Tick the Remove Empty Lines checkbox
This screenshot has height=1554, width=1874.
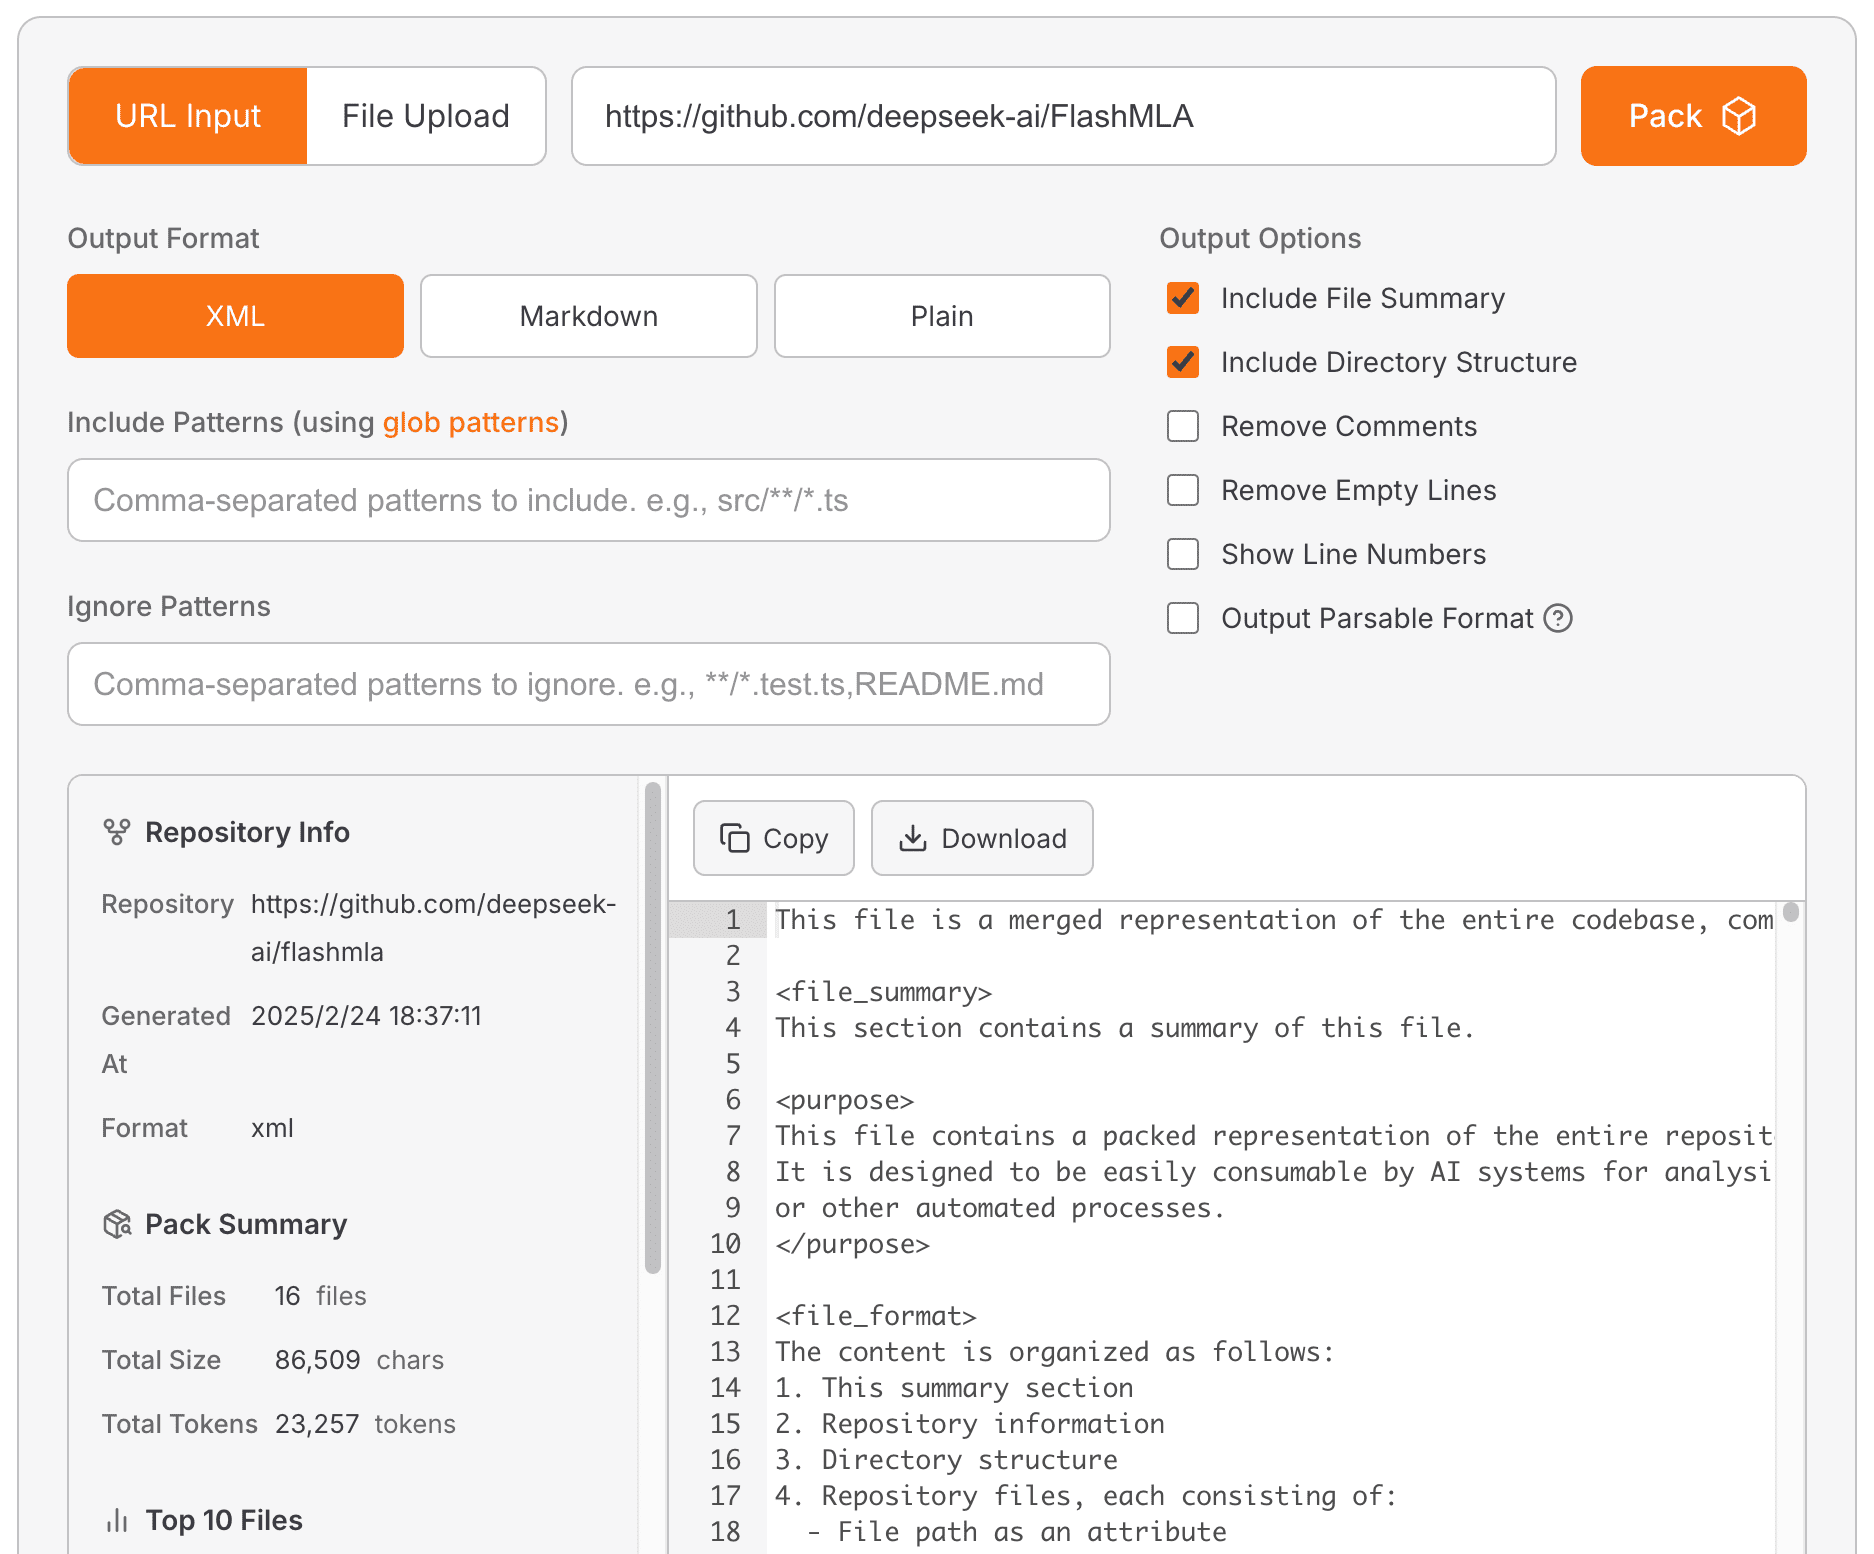coord(1183,490)
